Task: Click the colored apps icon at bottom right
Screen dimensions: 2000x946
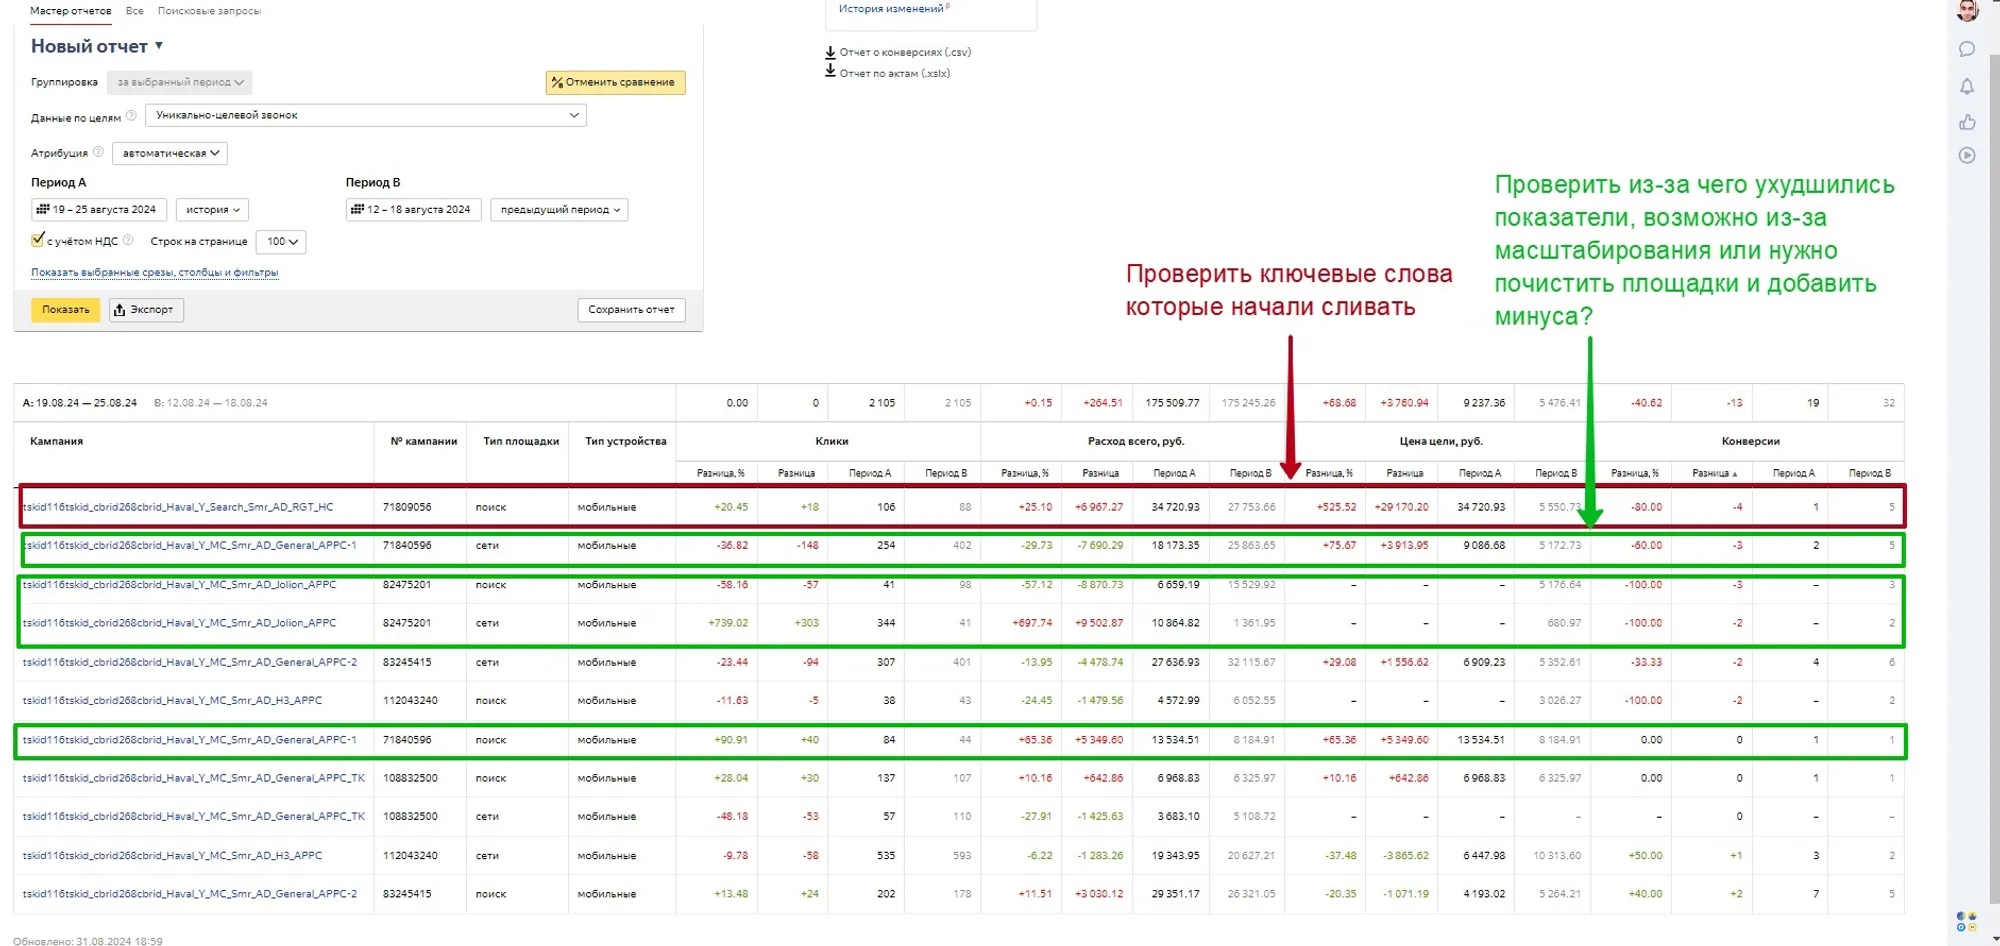Action: [x=1966, y=921]
